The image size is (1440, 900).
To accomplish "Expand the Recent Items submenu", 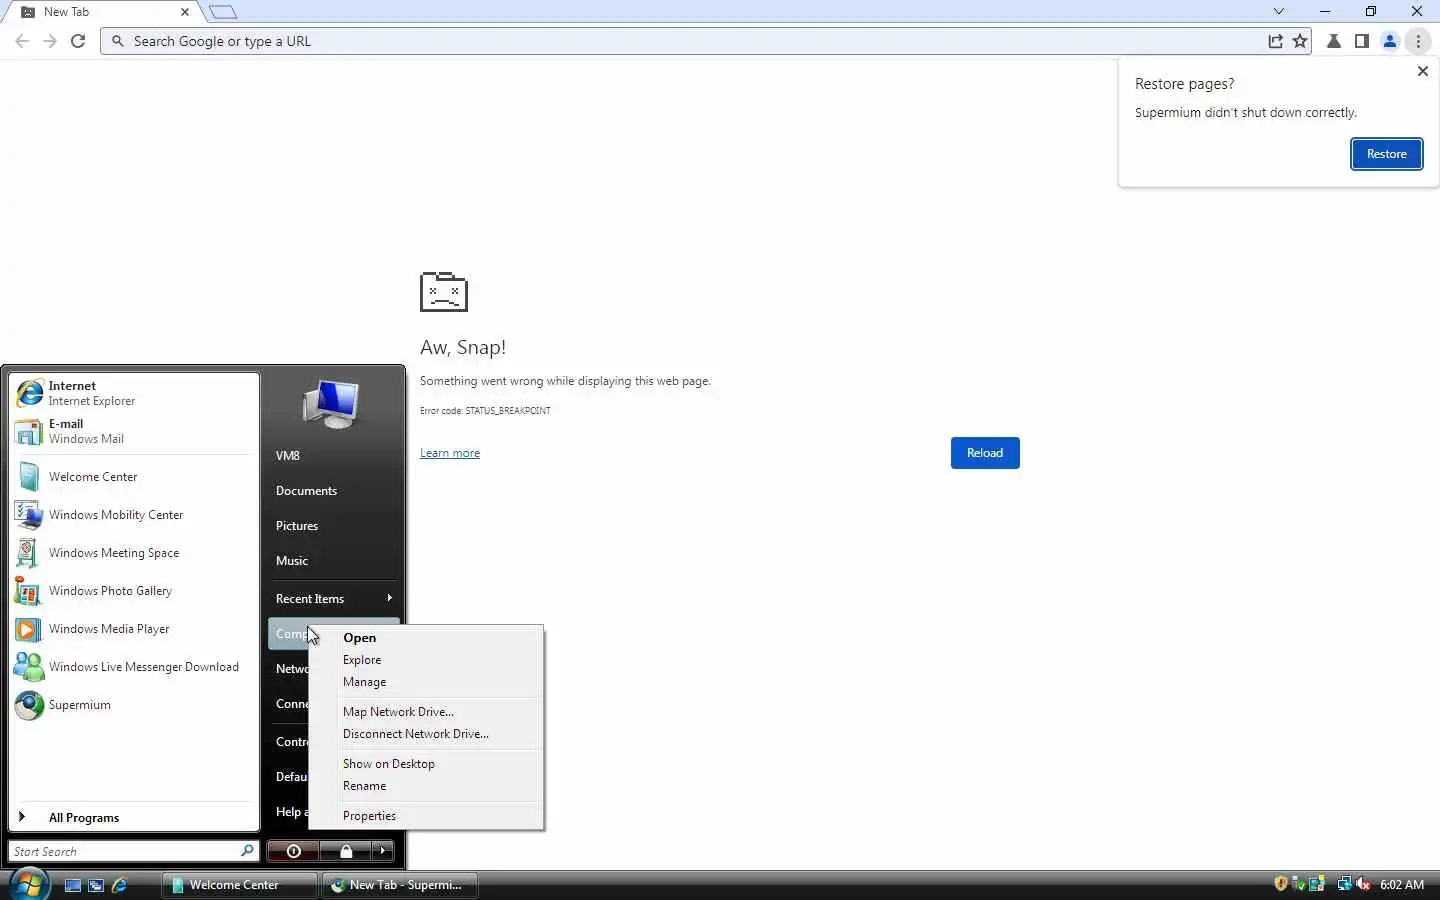I will coord(334,599).
